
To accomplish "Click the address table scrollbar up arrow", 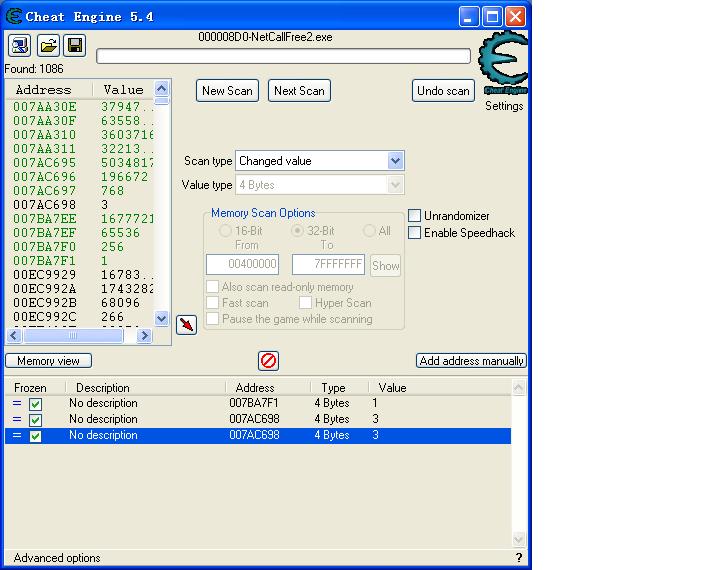I will [518, 388].
